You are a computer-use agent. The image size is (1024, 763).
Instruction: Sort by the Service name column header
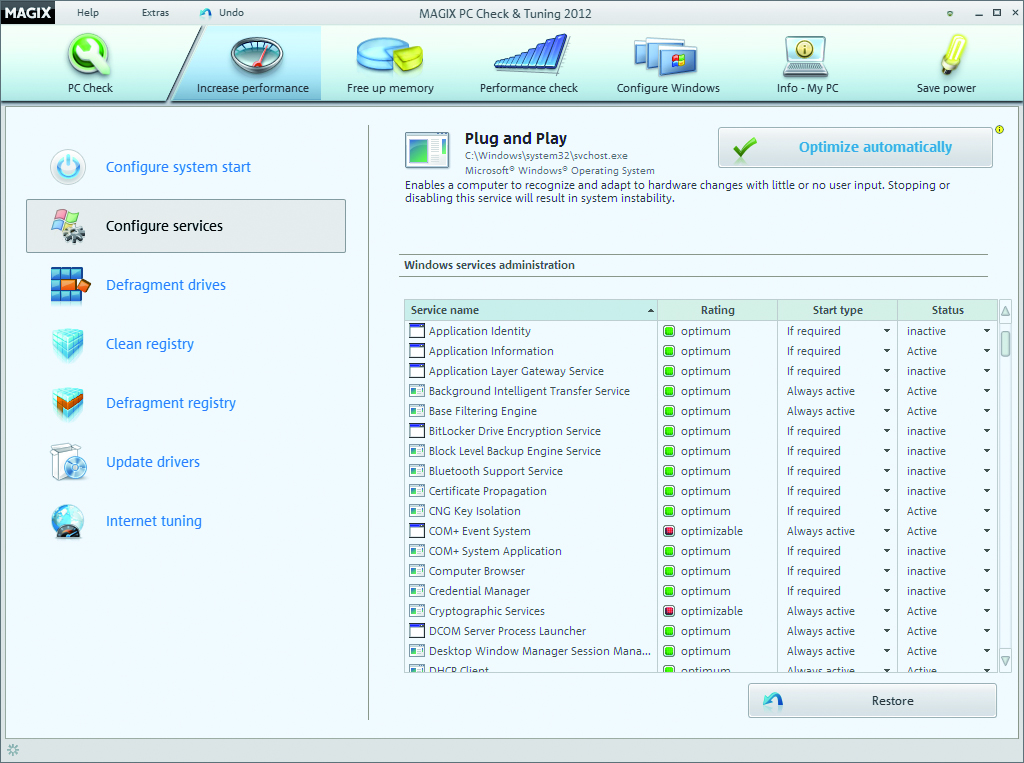(x=531, y=310)
